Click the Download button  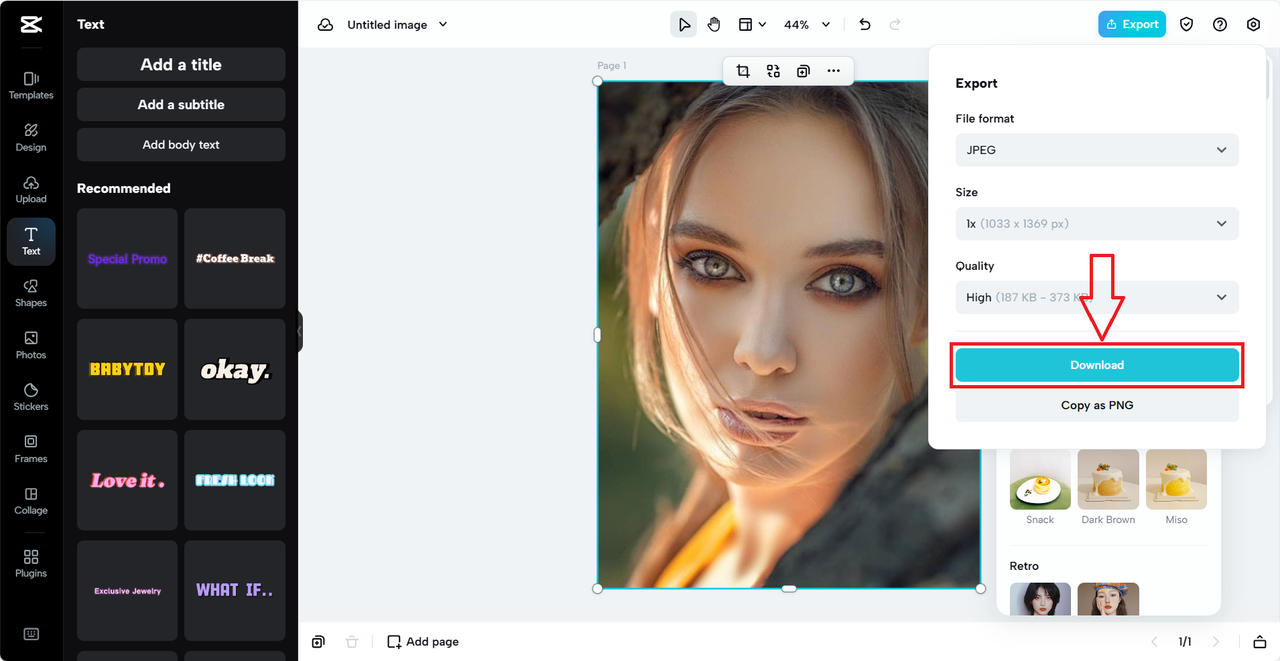[1097, 365]
